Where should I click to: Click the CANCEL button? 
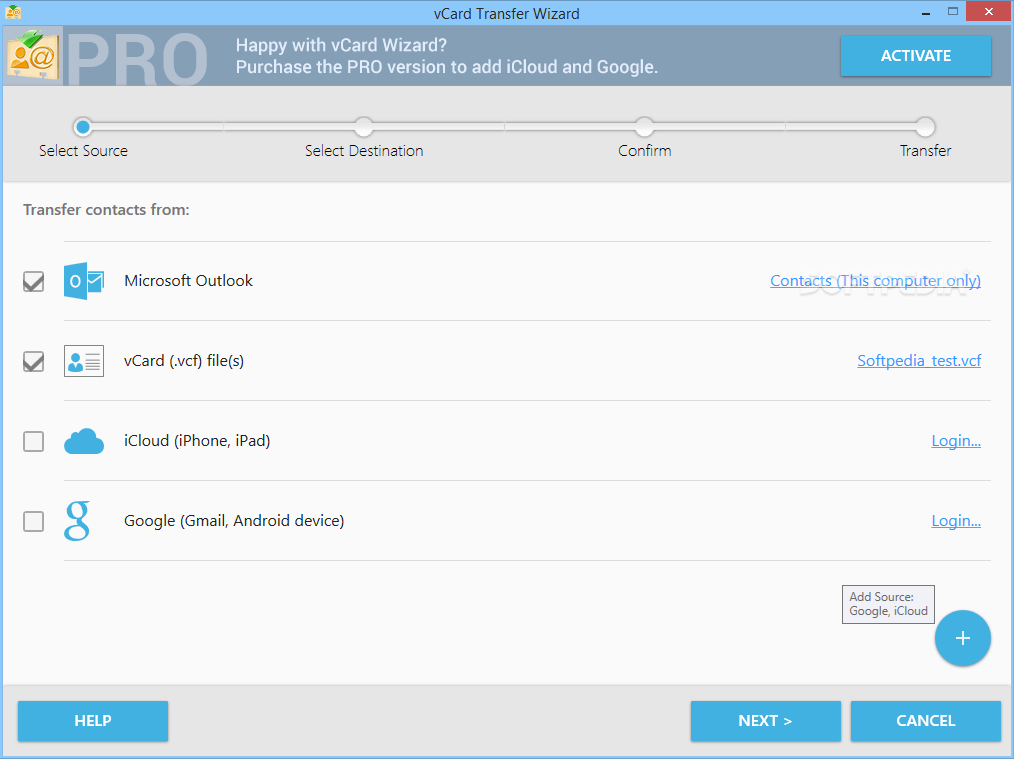click(x=925, y=721)
